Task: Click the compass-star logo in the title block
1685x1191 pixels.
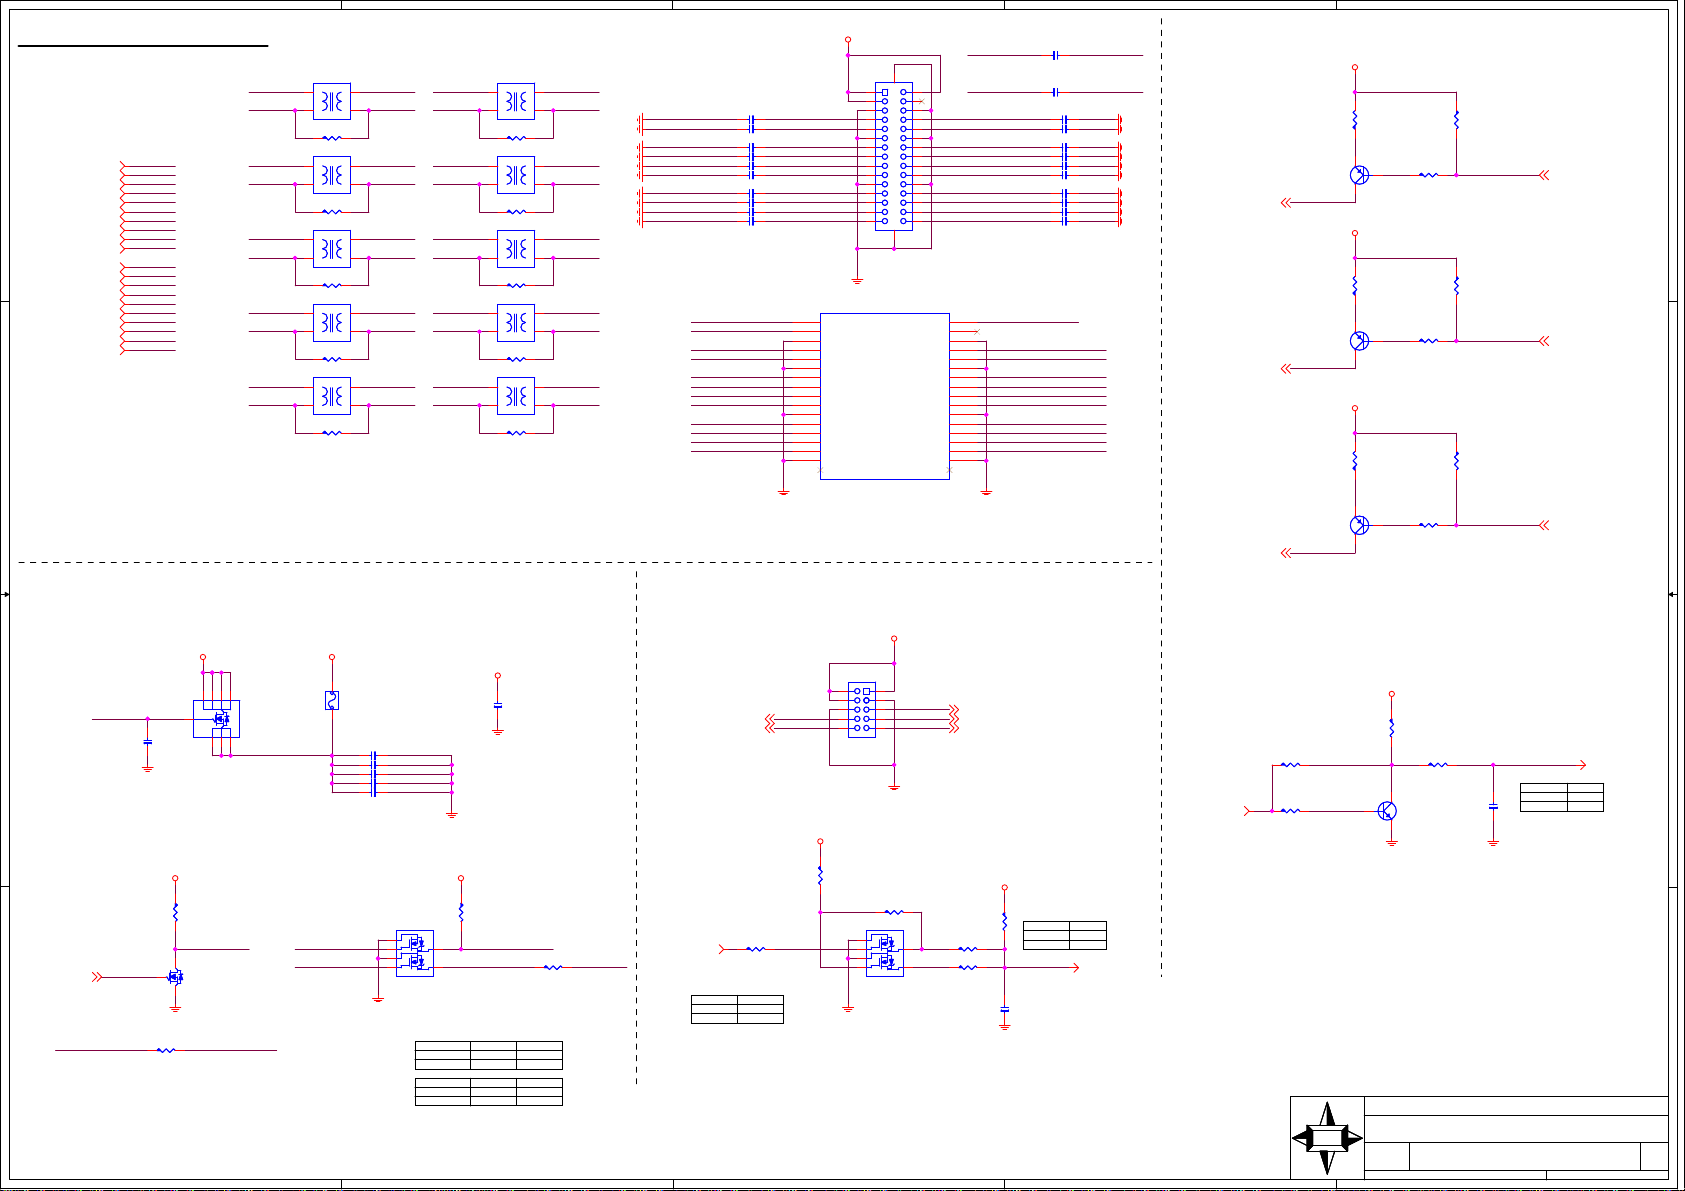Action: [x=1327, y=1138]
